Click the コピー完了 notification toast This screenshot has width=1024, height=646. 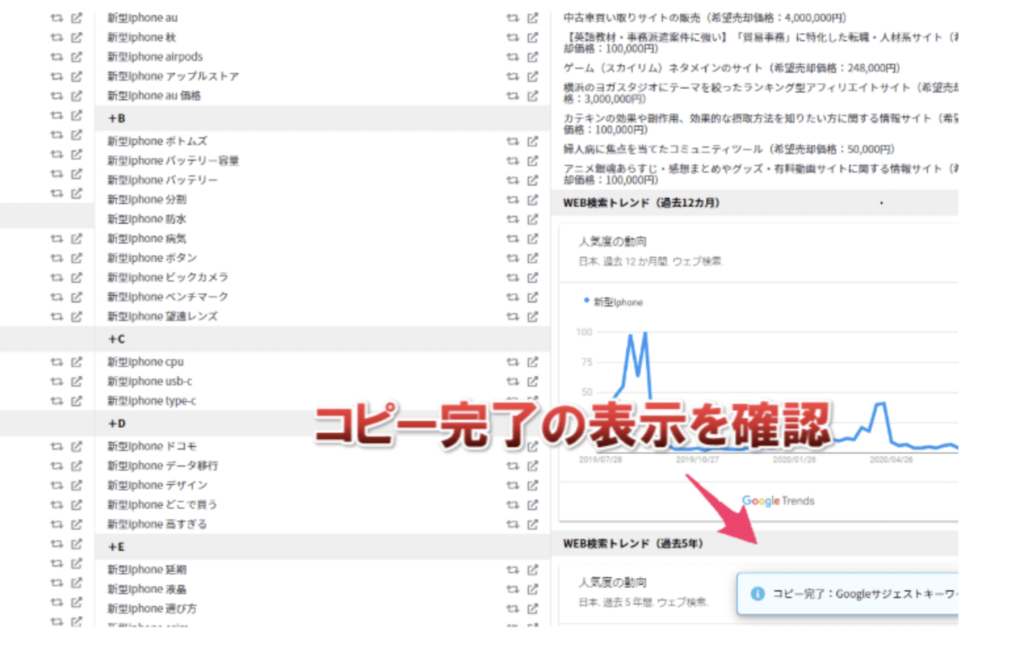click(x=850, y=593)
